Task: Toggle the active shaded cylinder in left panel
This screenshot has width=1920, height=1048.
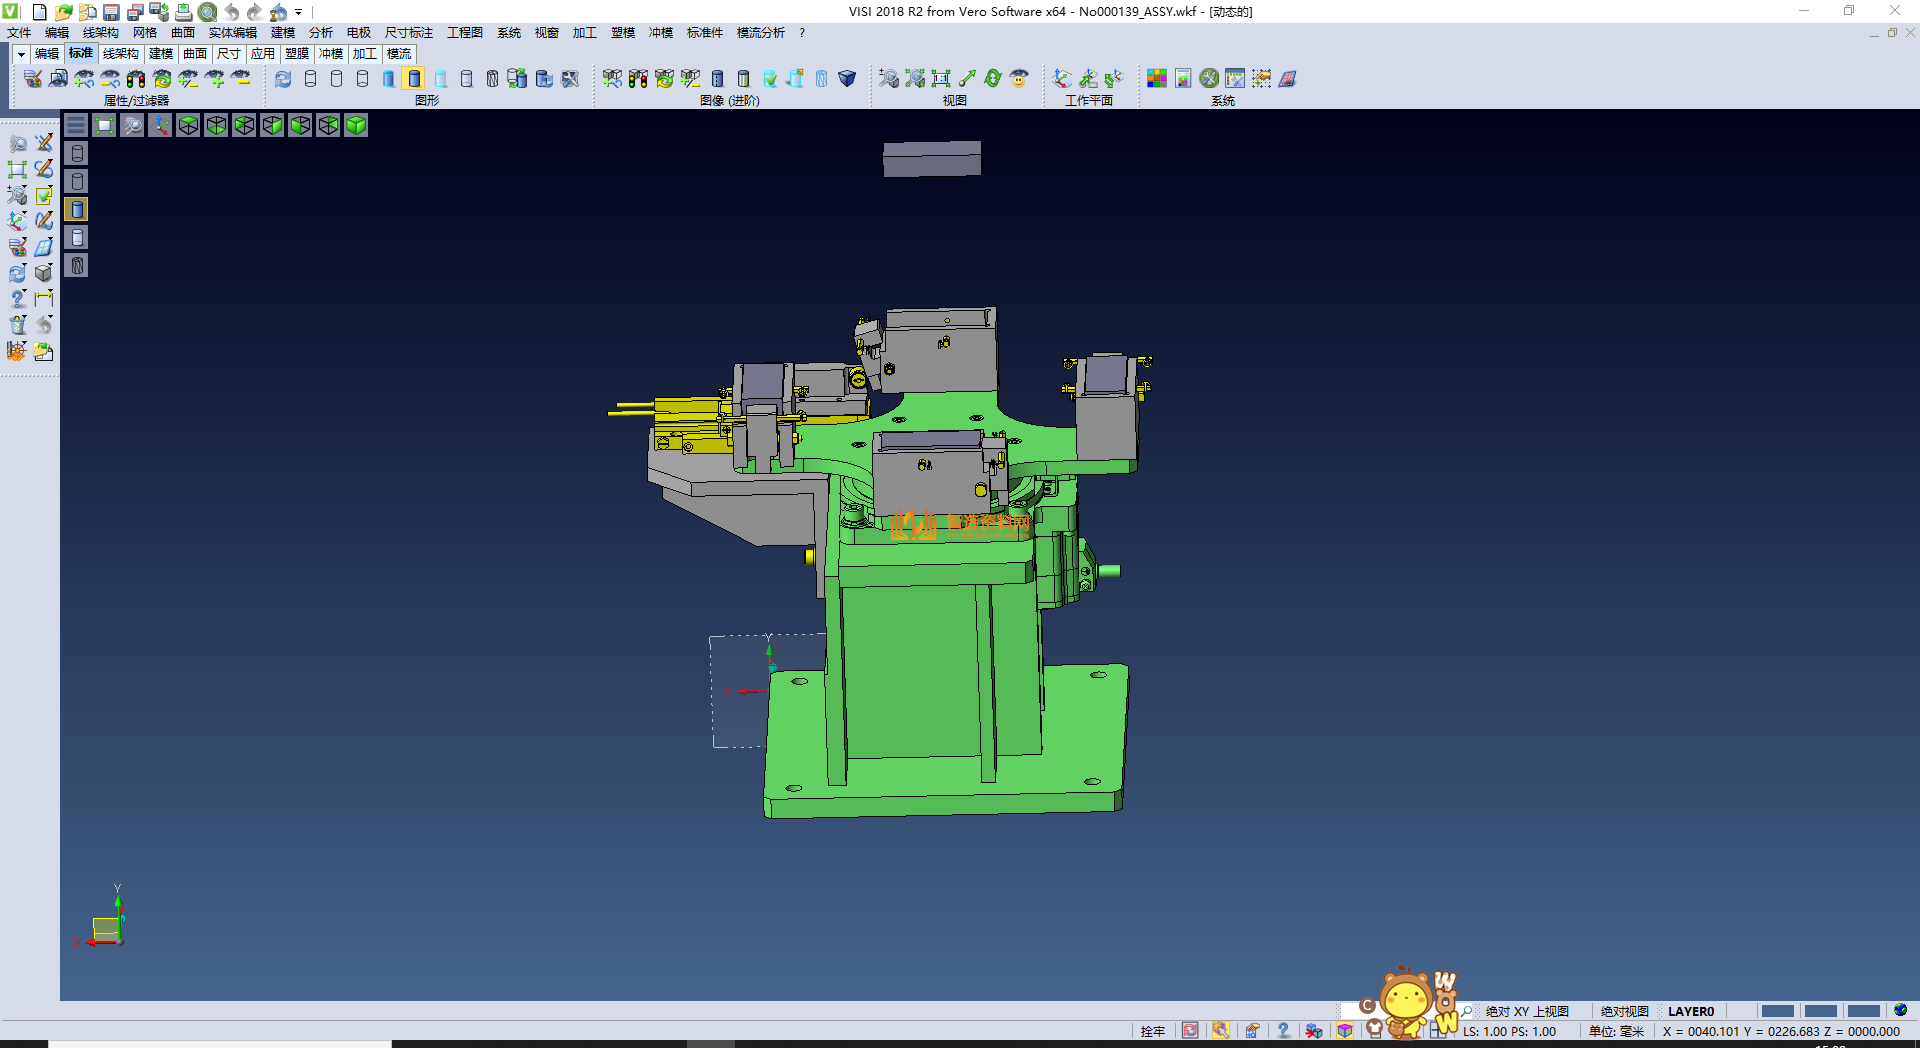Action: (x=77, y=209)
